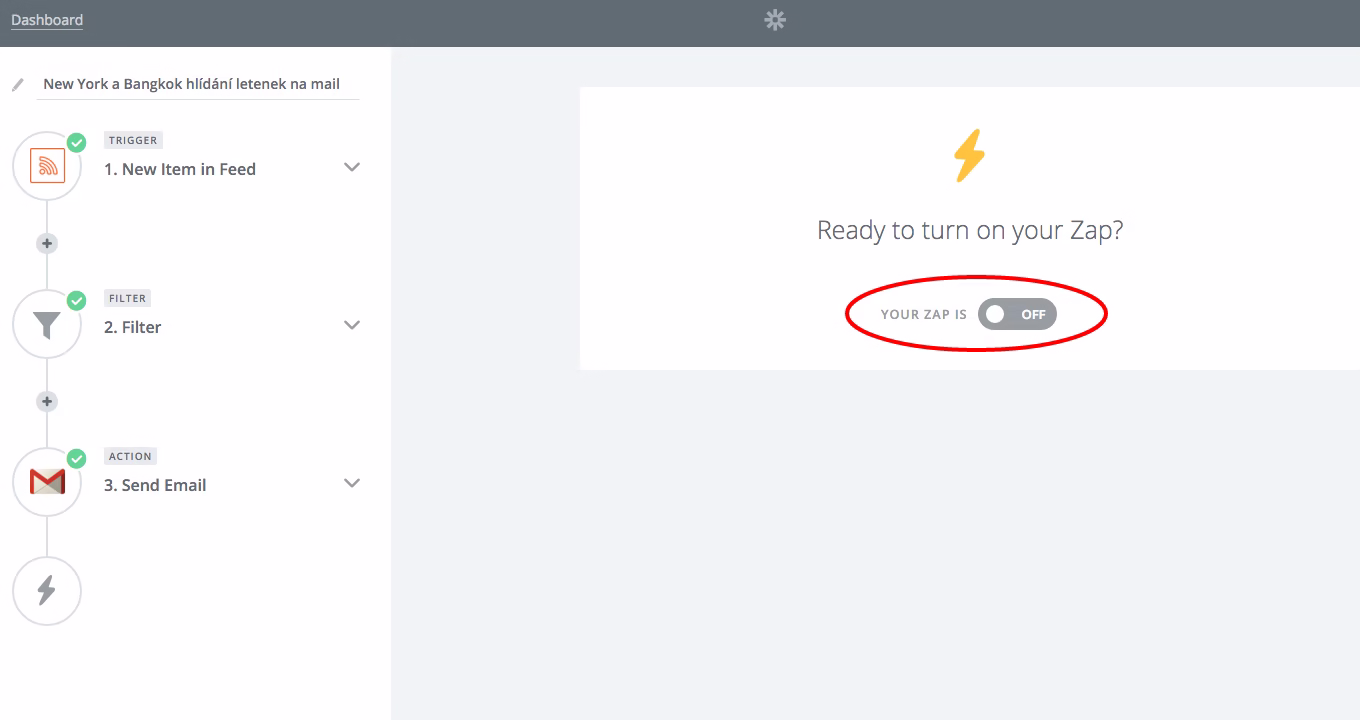Add a step between trigger and filter
The width and height of the screenshot is (1360, 720).
tap(47, 243)
